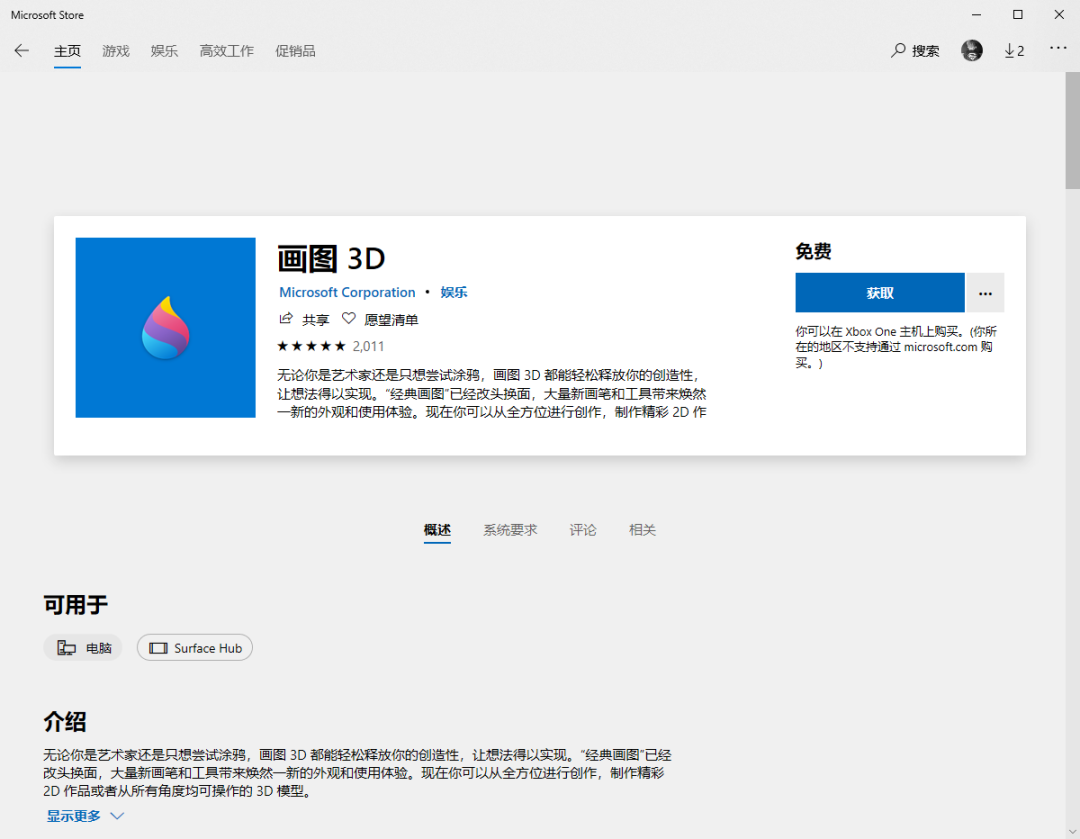Screen dimensions: 1080x839
Task: Minimize the Microsoft Store window
Action: click(x=976, y=14)
